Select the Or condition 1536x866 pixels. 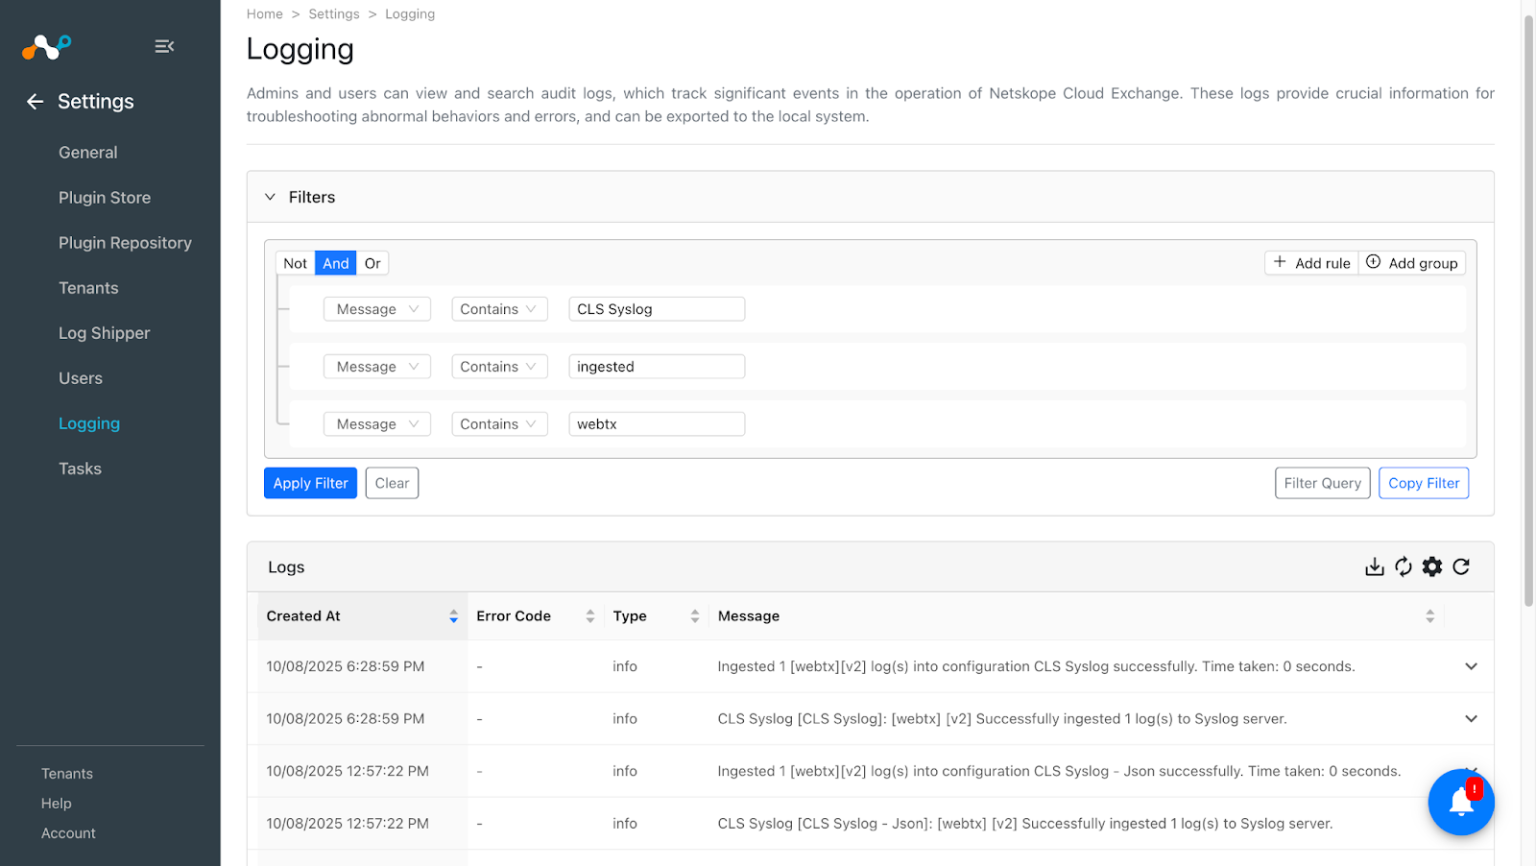(372, 263)
